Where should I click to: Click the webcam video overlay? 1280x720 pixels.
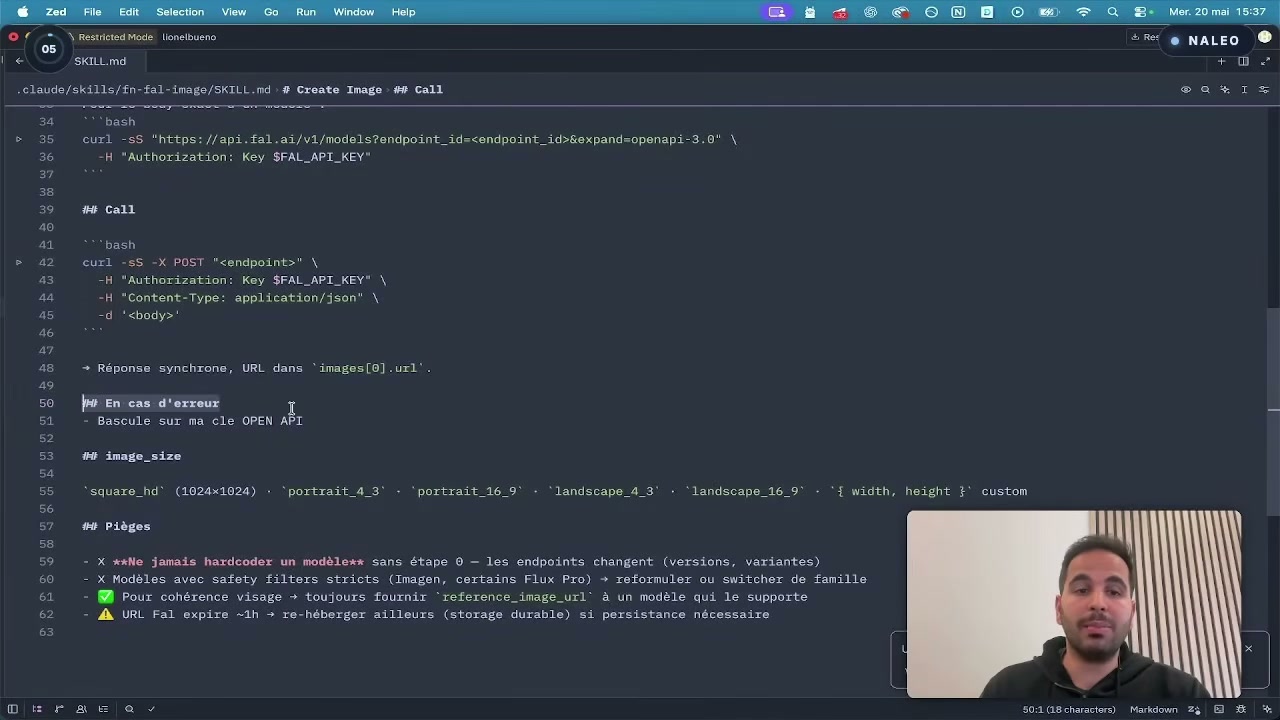[x=1074, y=604]
